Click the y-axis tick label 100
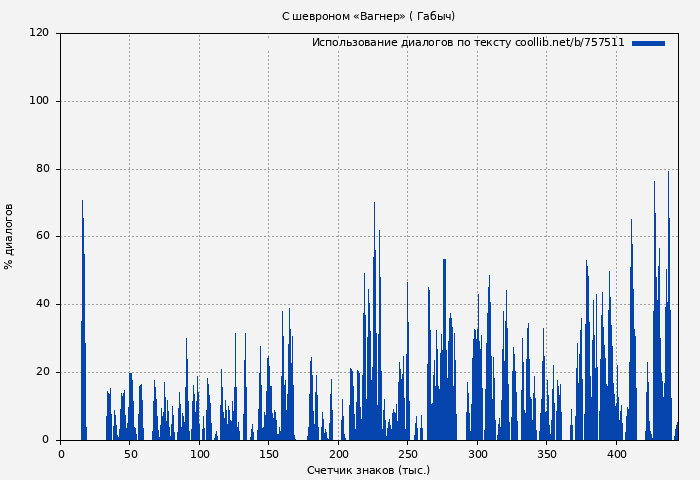700x480 pixels. [39, 101]
